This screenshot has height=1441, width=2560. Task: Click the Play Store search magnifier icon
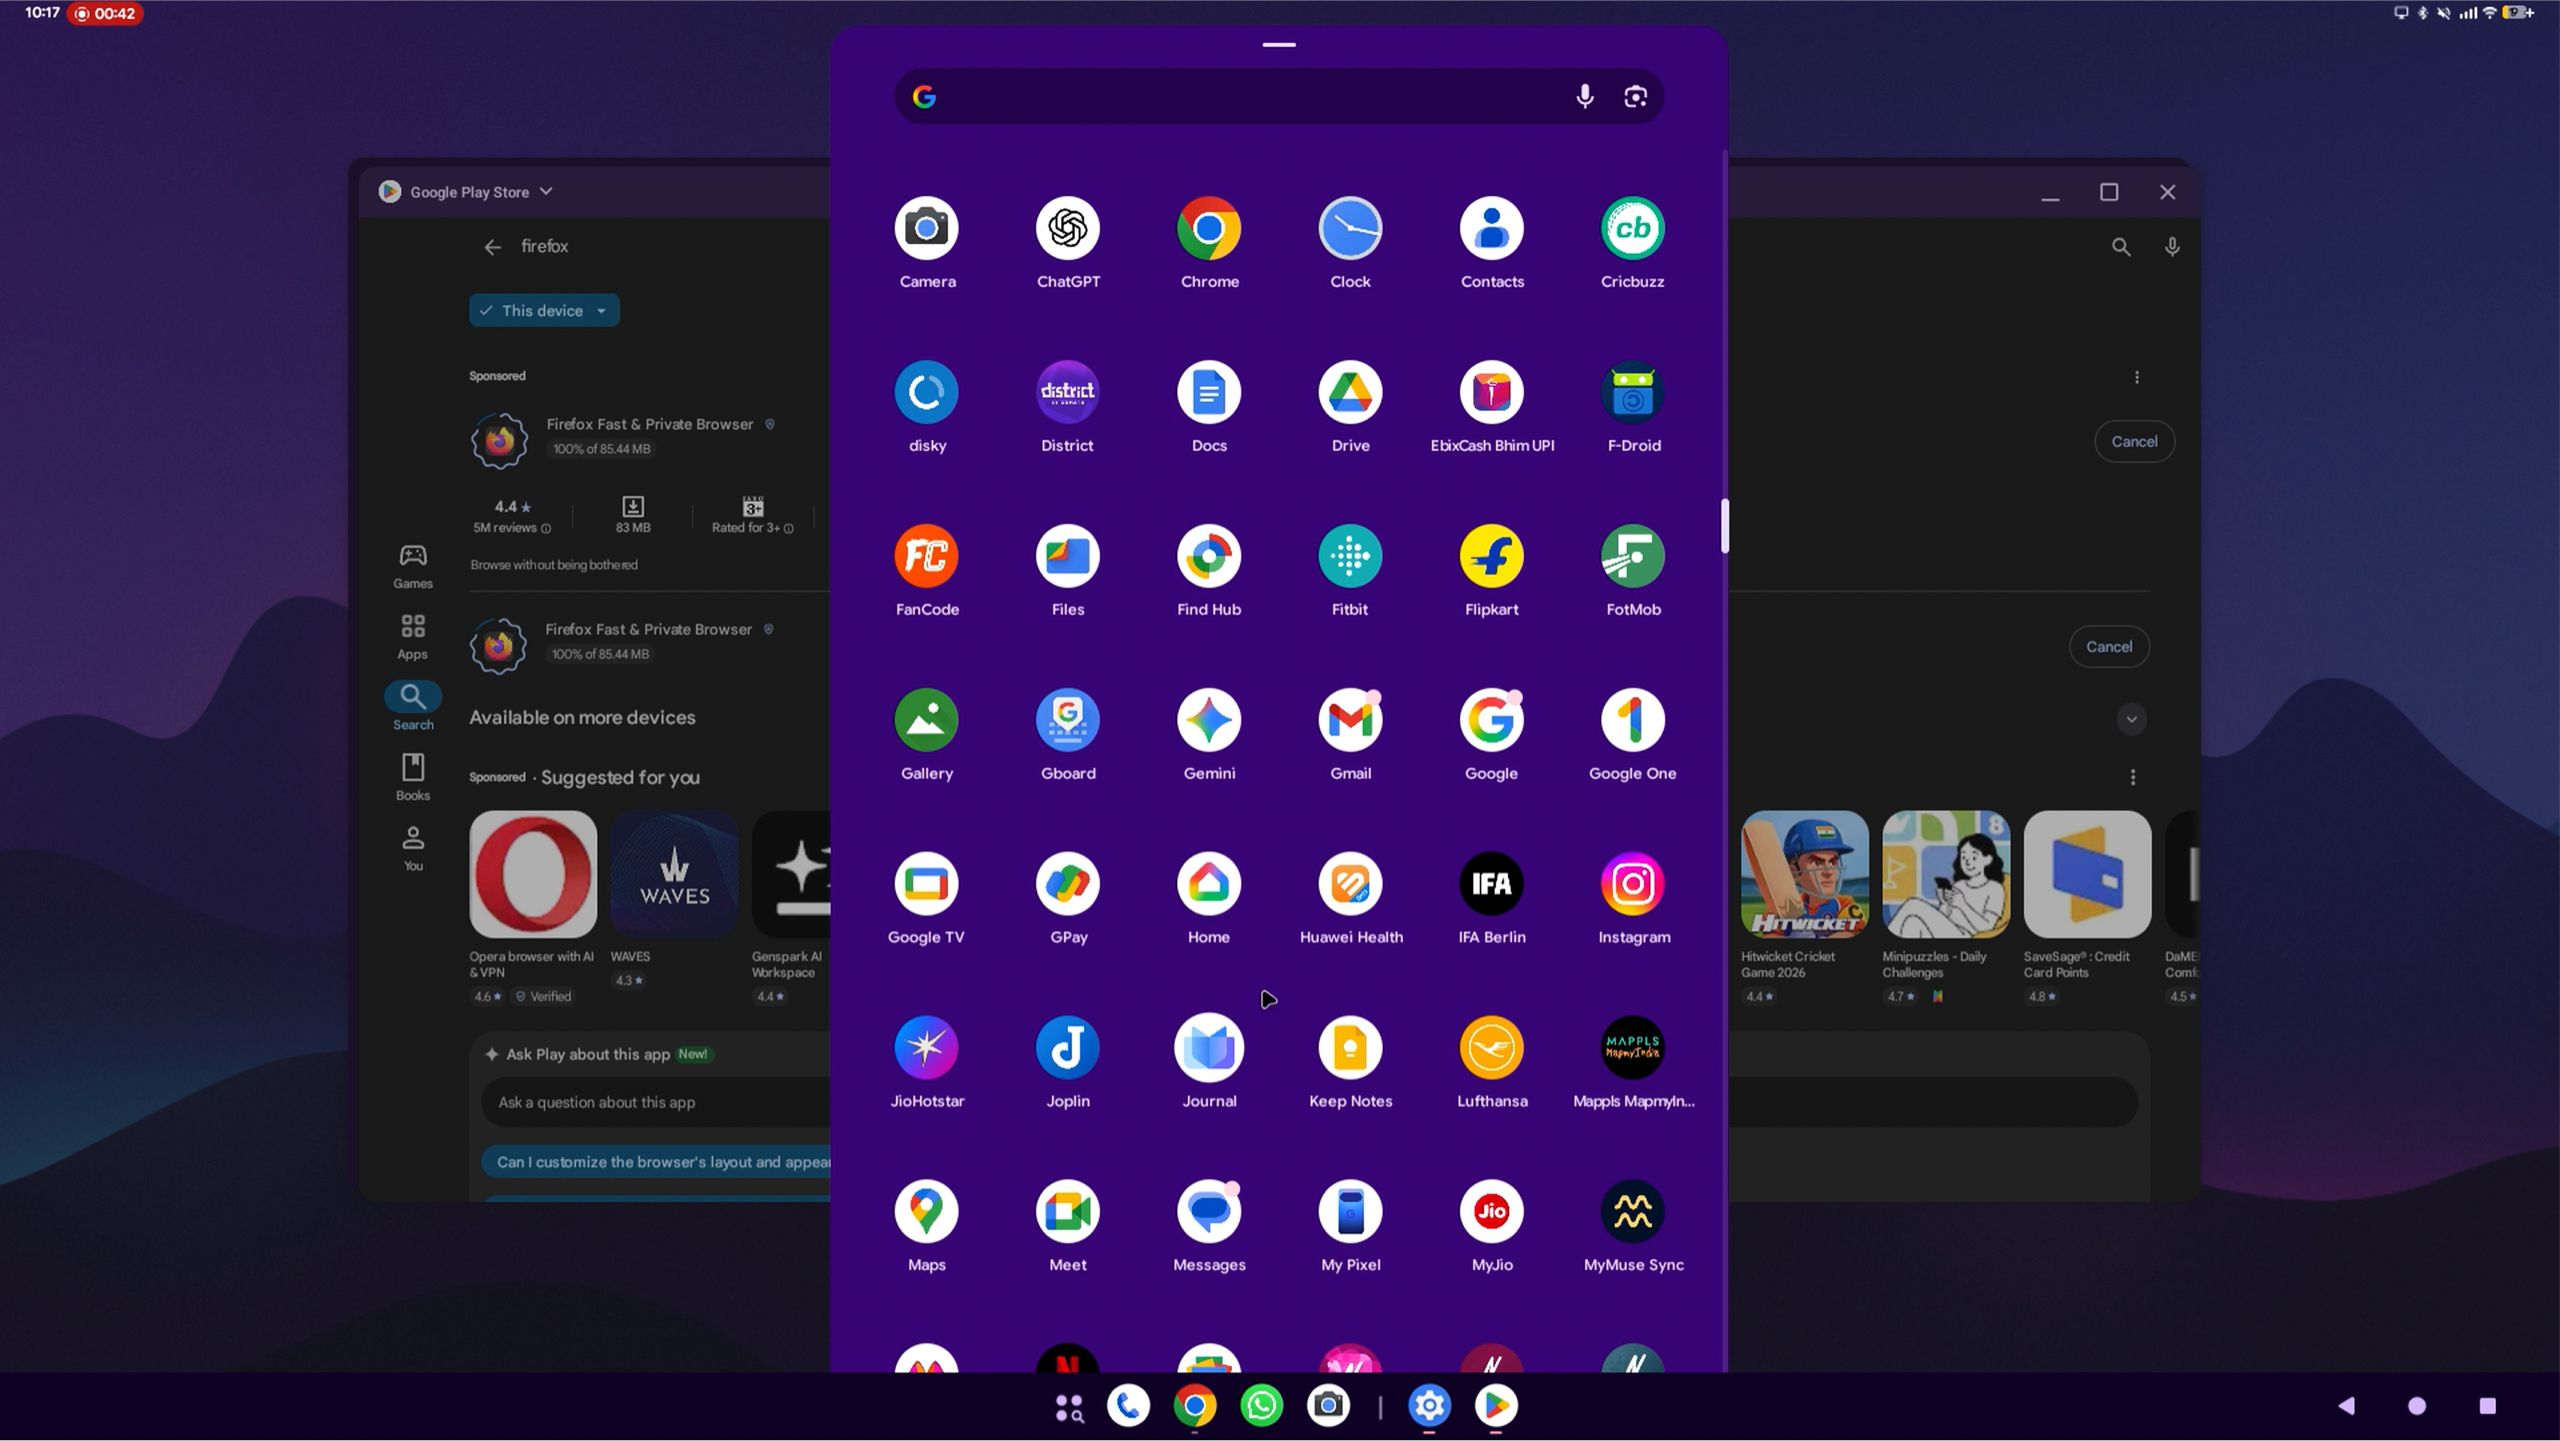2120,247
